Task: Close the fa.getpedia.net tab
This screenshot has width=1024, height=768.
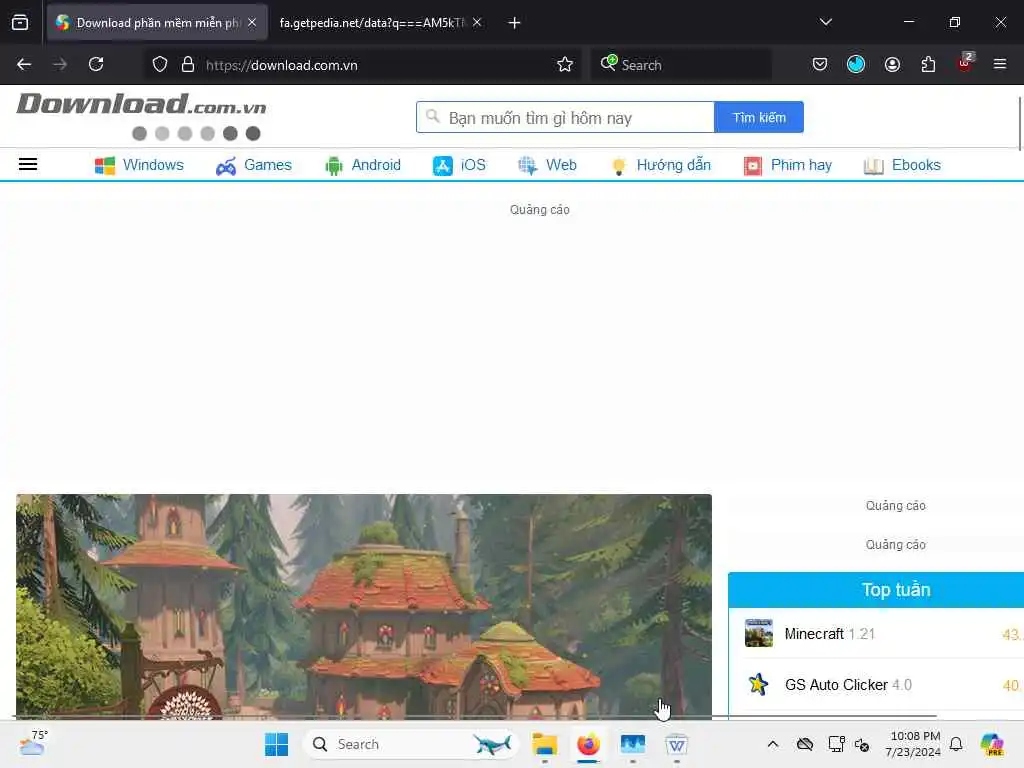Action: 477,23
